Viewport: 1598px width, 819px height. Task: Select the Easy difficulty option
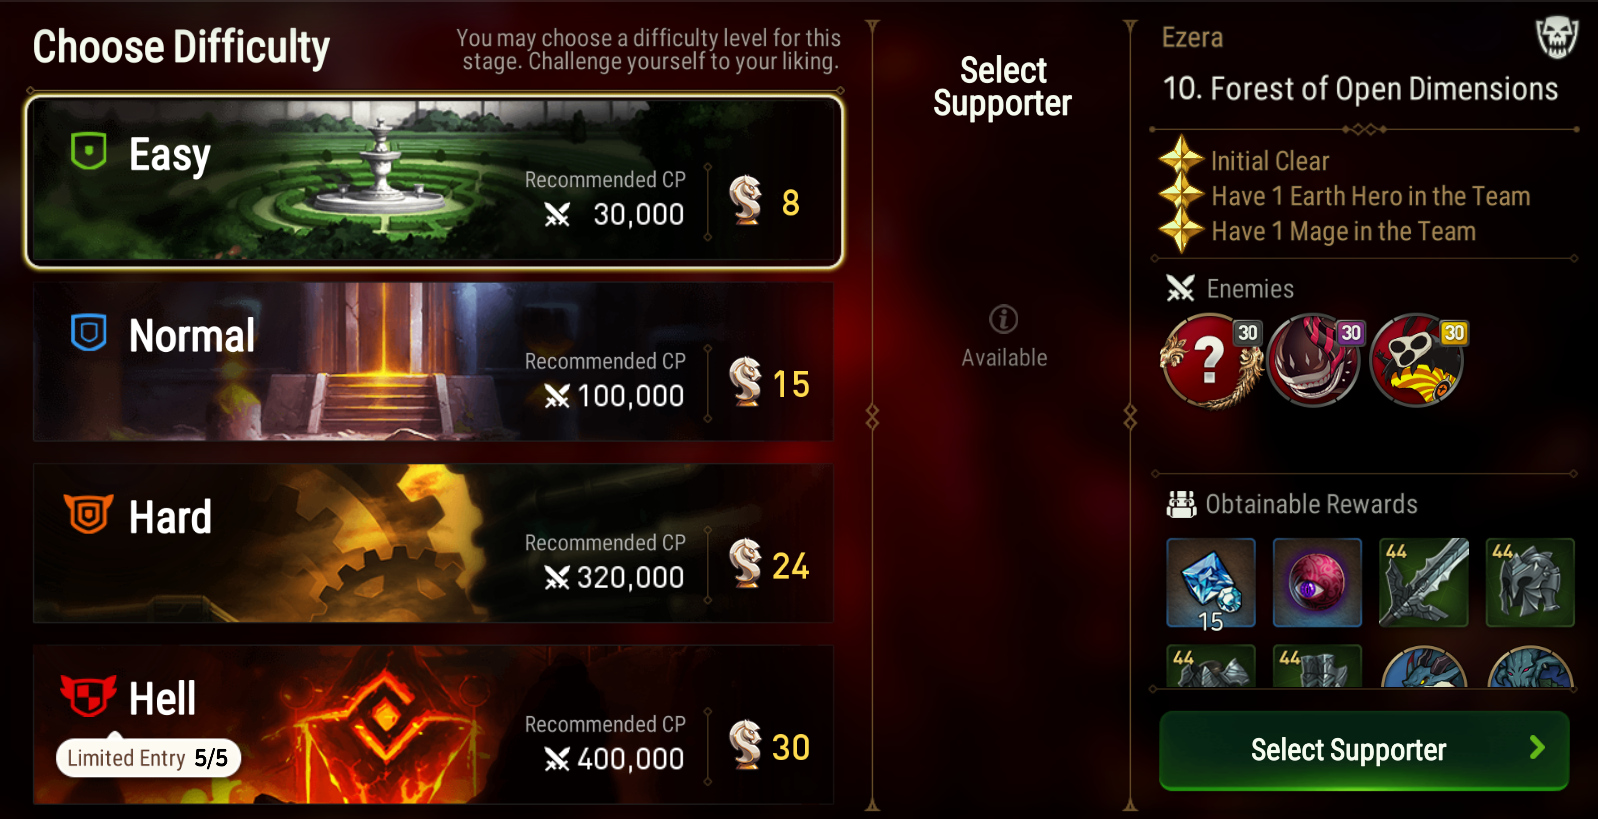tap(434, 182)
